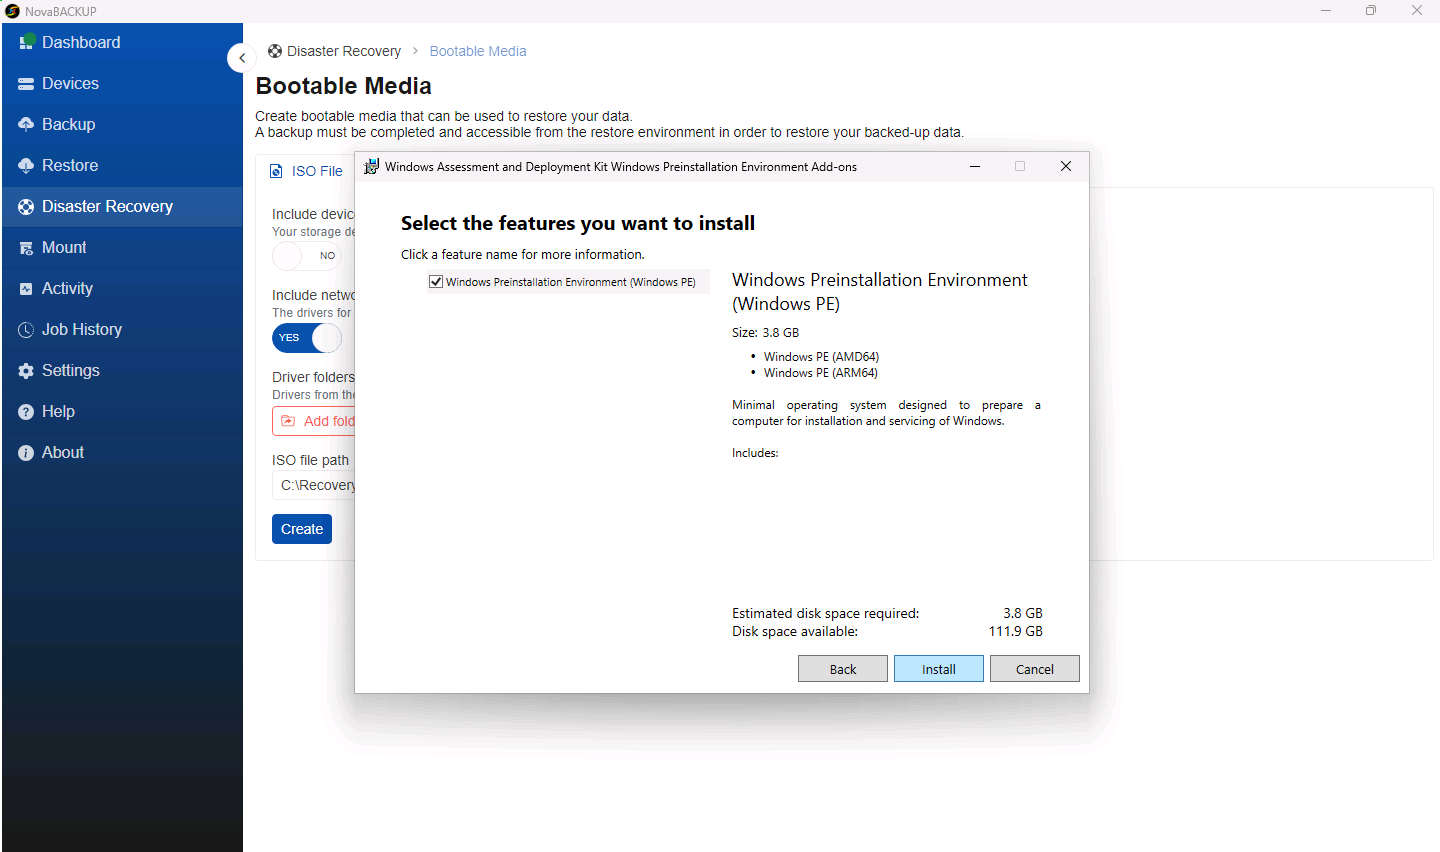
Task: Toggle the Include devices NO switch
Action: [x=306, y=256]
